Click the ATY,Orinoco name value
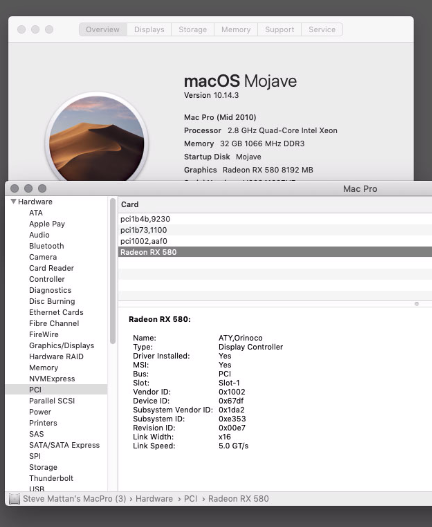This screenshot has height=527, width=432. 240,338
